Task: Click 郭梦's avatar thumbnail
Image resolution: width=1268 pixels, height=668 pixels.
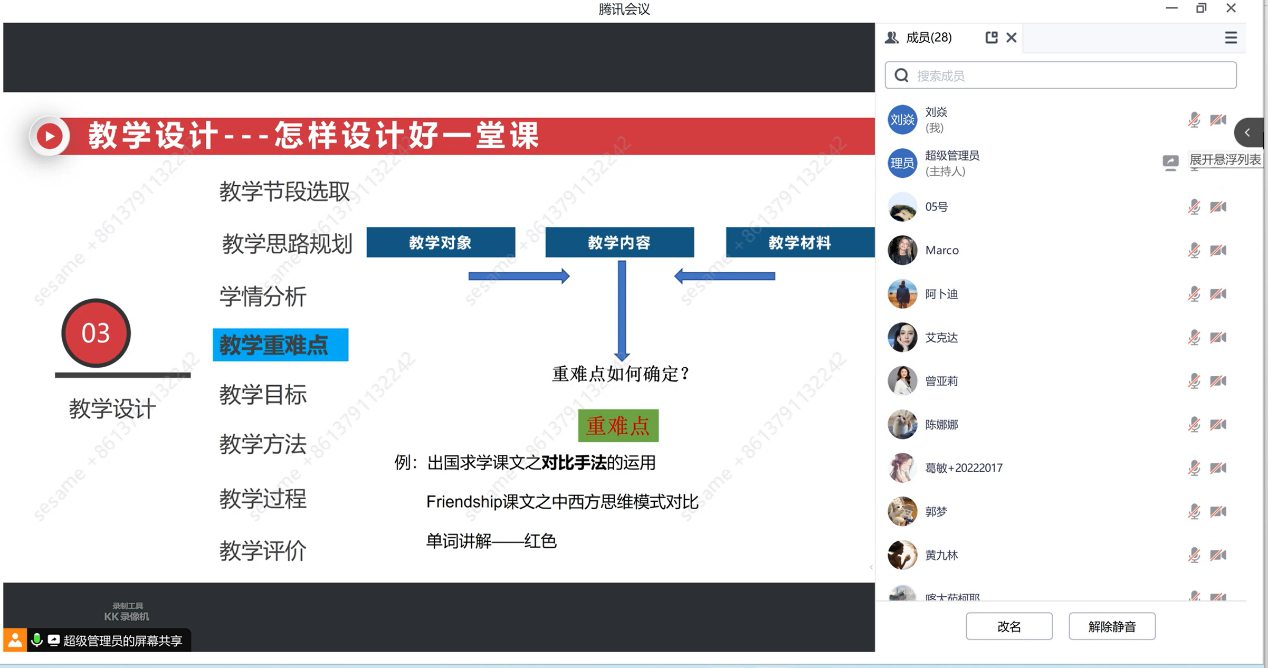Action: (902, 511)
